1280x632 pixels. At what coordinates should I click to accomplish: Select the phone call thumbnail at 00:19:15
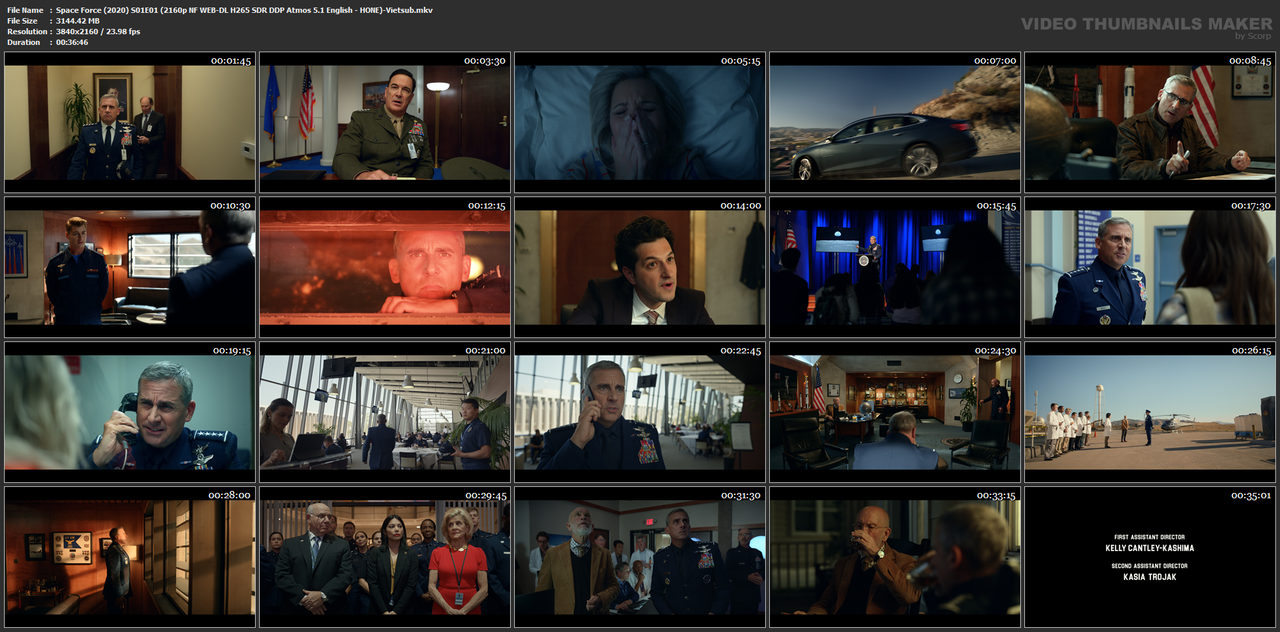(x=130, y=412)
